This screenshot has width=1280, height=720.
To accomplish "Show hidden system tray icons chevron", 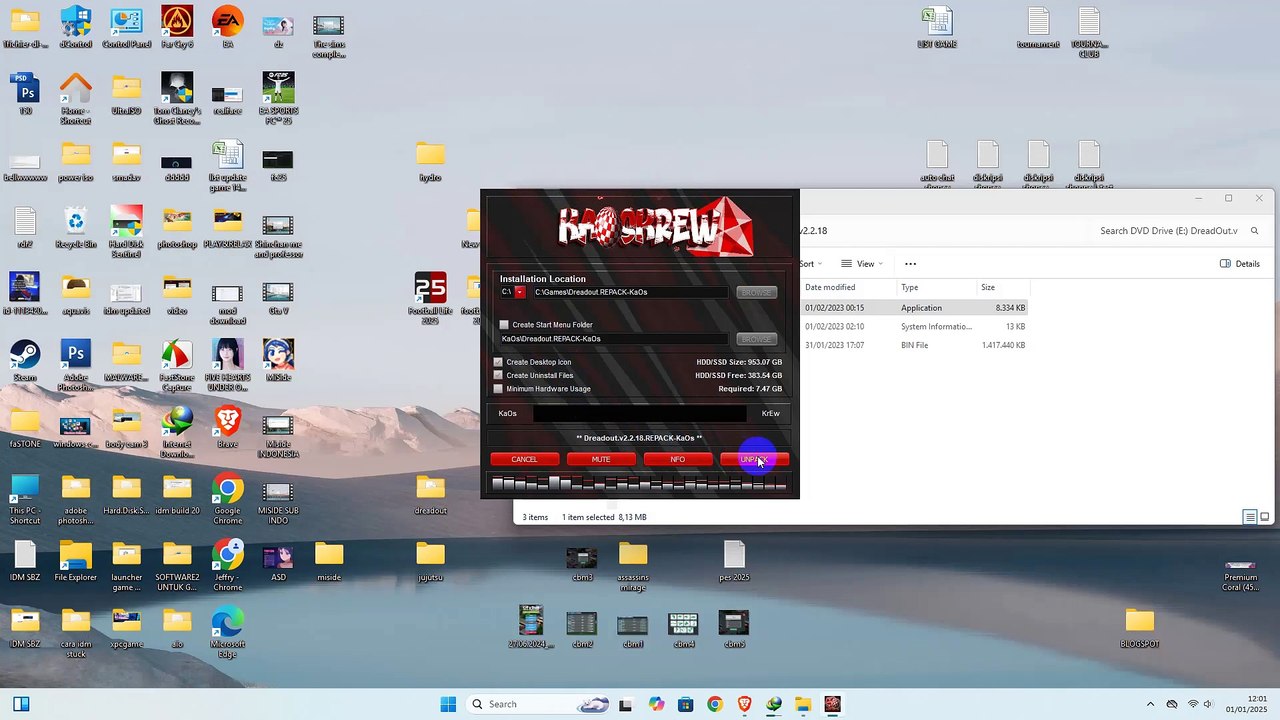I will pyautogui.click(x=1150, y=704).
